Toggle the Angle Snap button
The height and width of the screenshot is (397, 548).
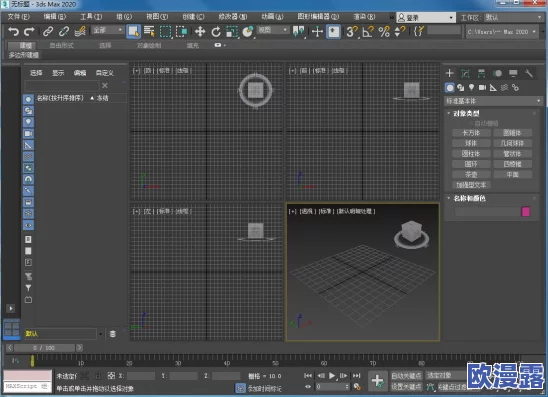368,31
